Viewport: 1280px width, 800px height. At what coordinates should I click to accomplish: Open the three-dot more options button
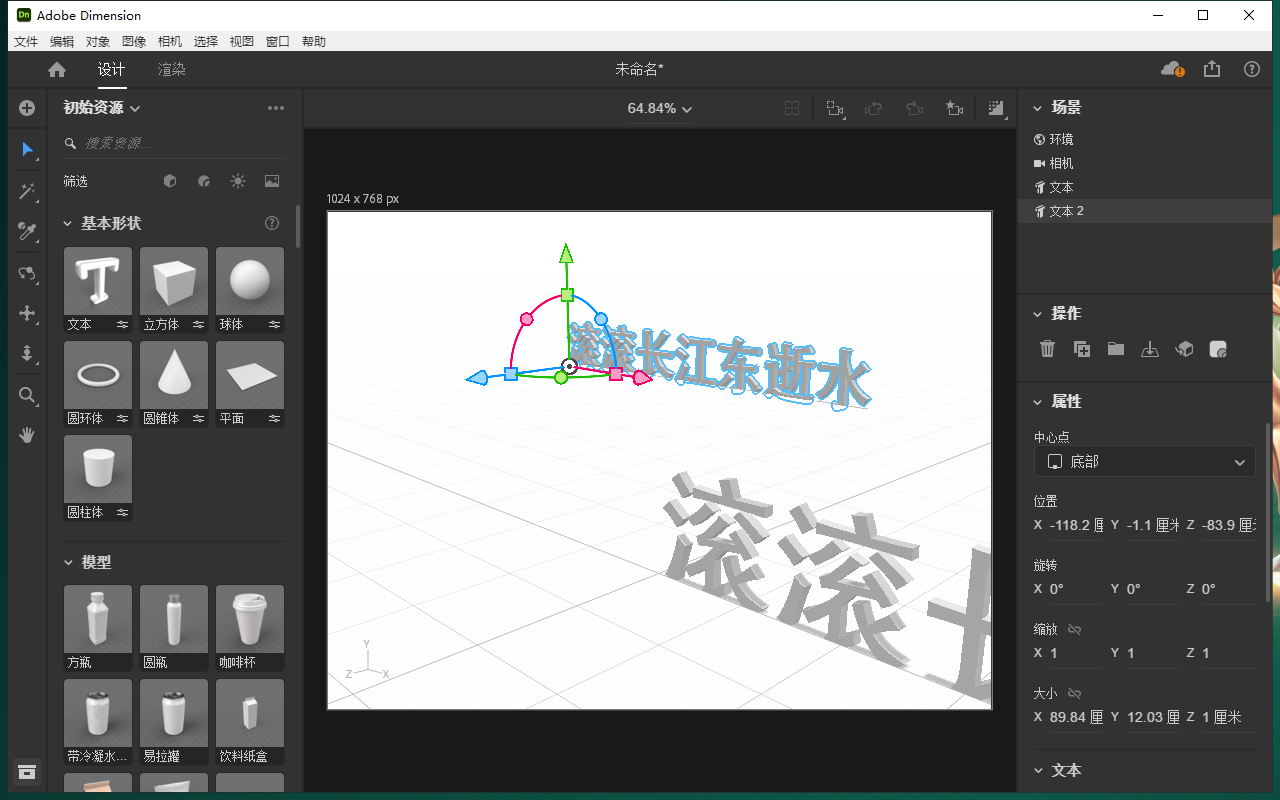276,108
